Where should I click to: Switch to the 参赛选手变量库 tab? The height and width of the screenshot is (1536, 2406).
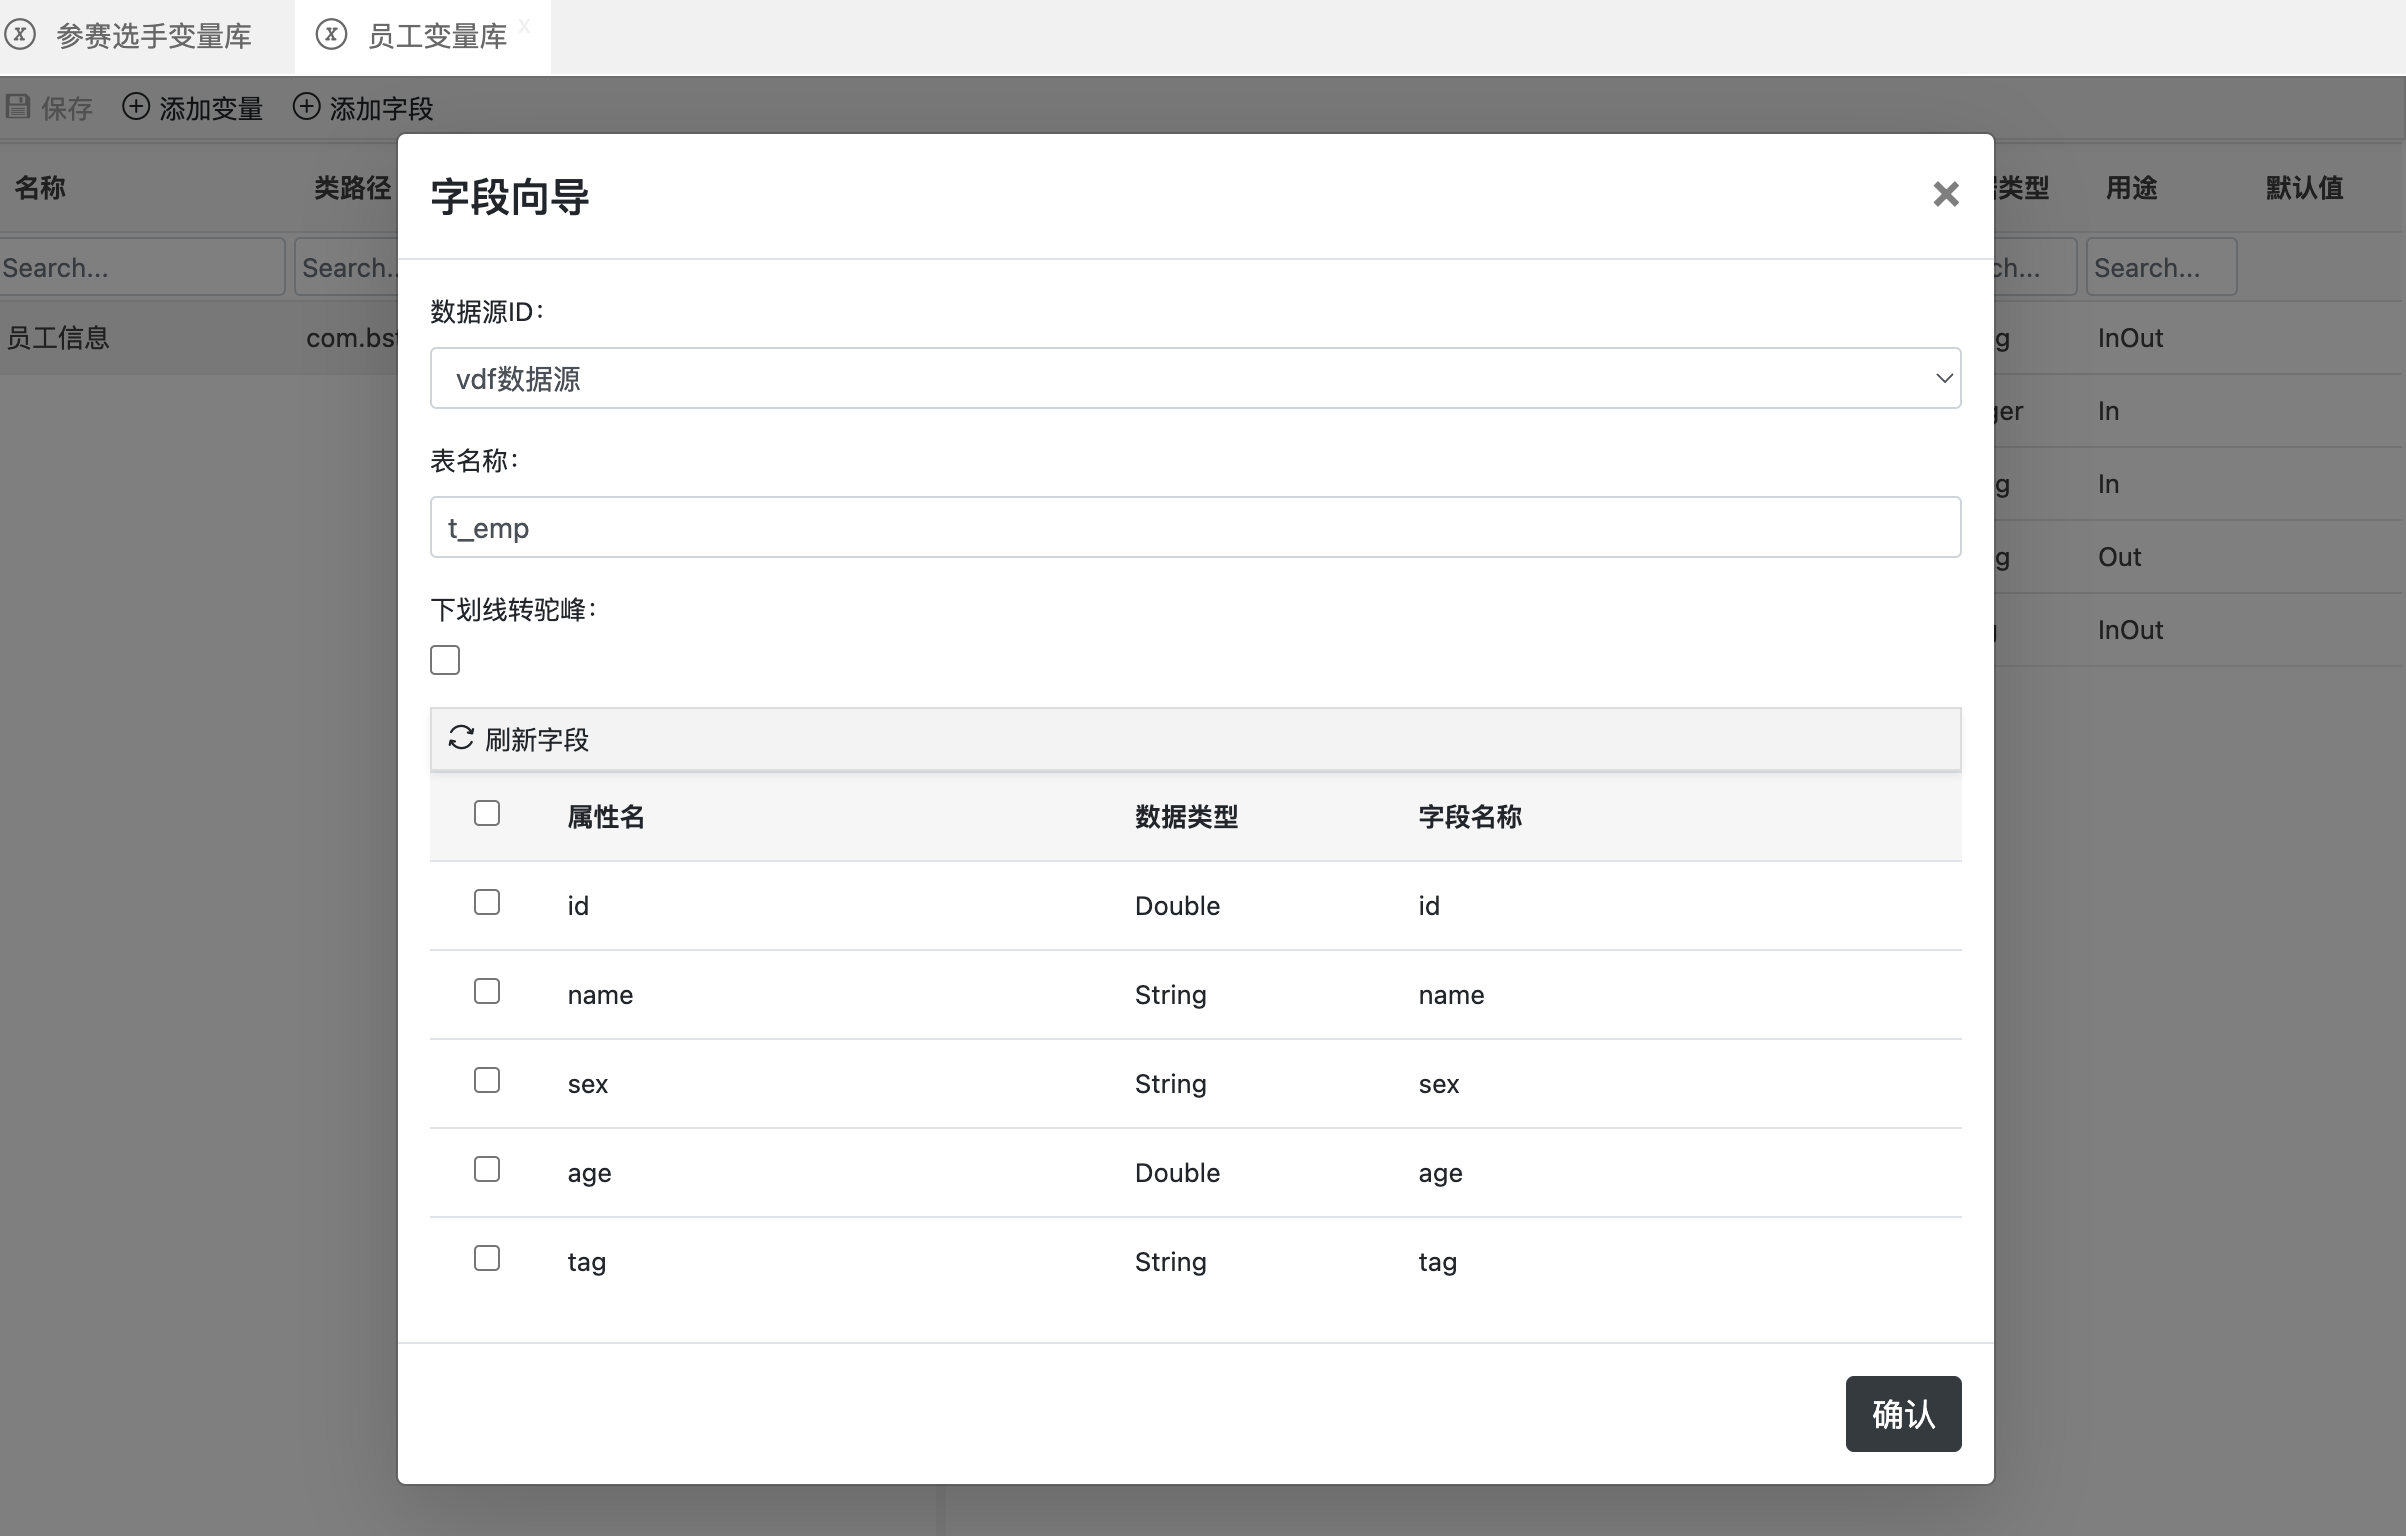[153, 37]
